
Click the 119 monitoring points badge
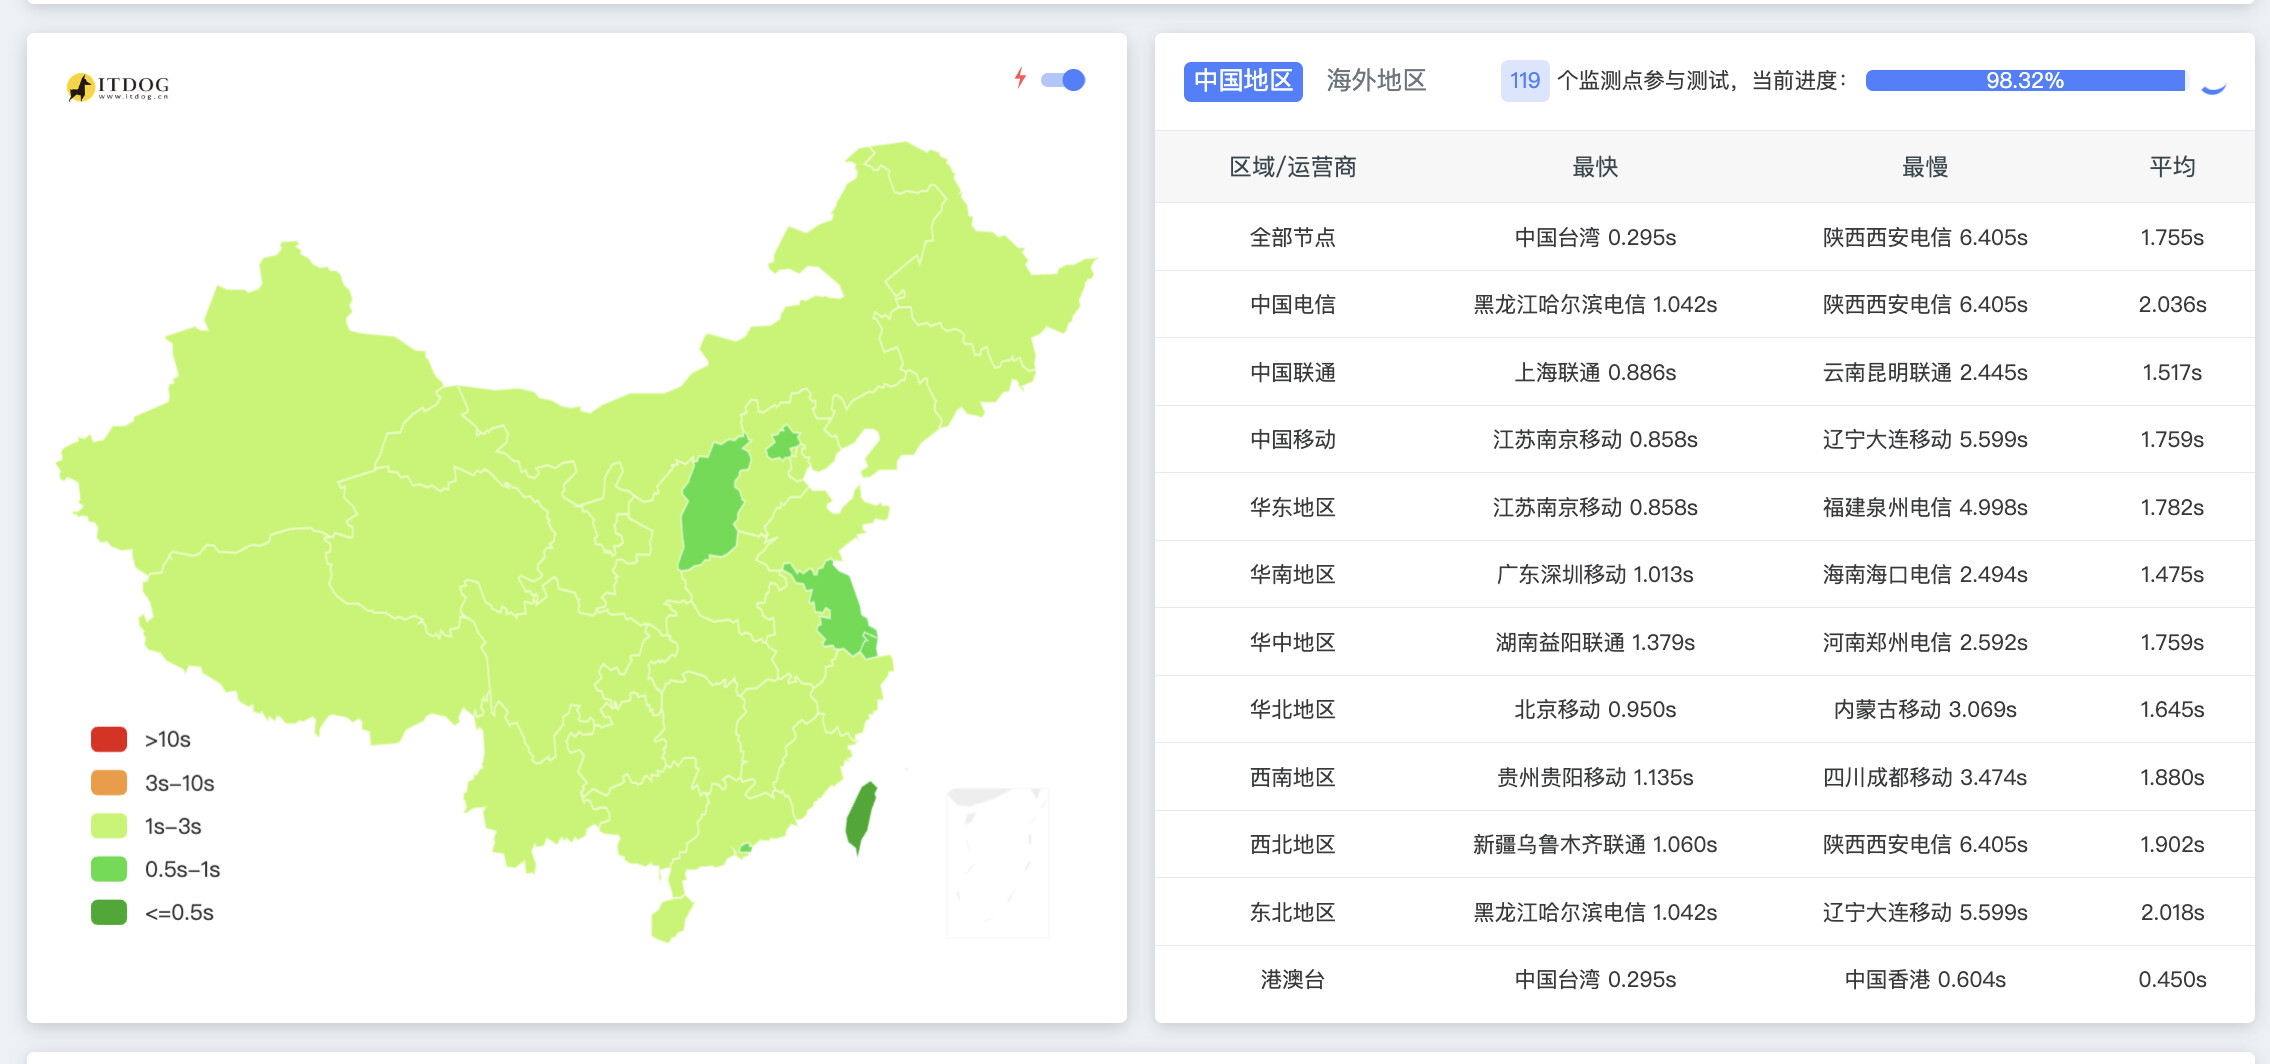pyautogui.click(x=1524, y=81)
